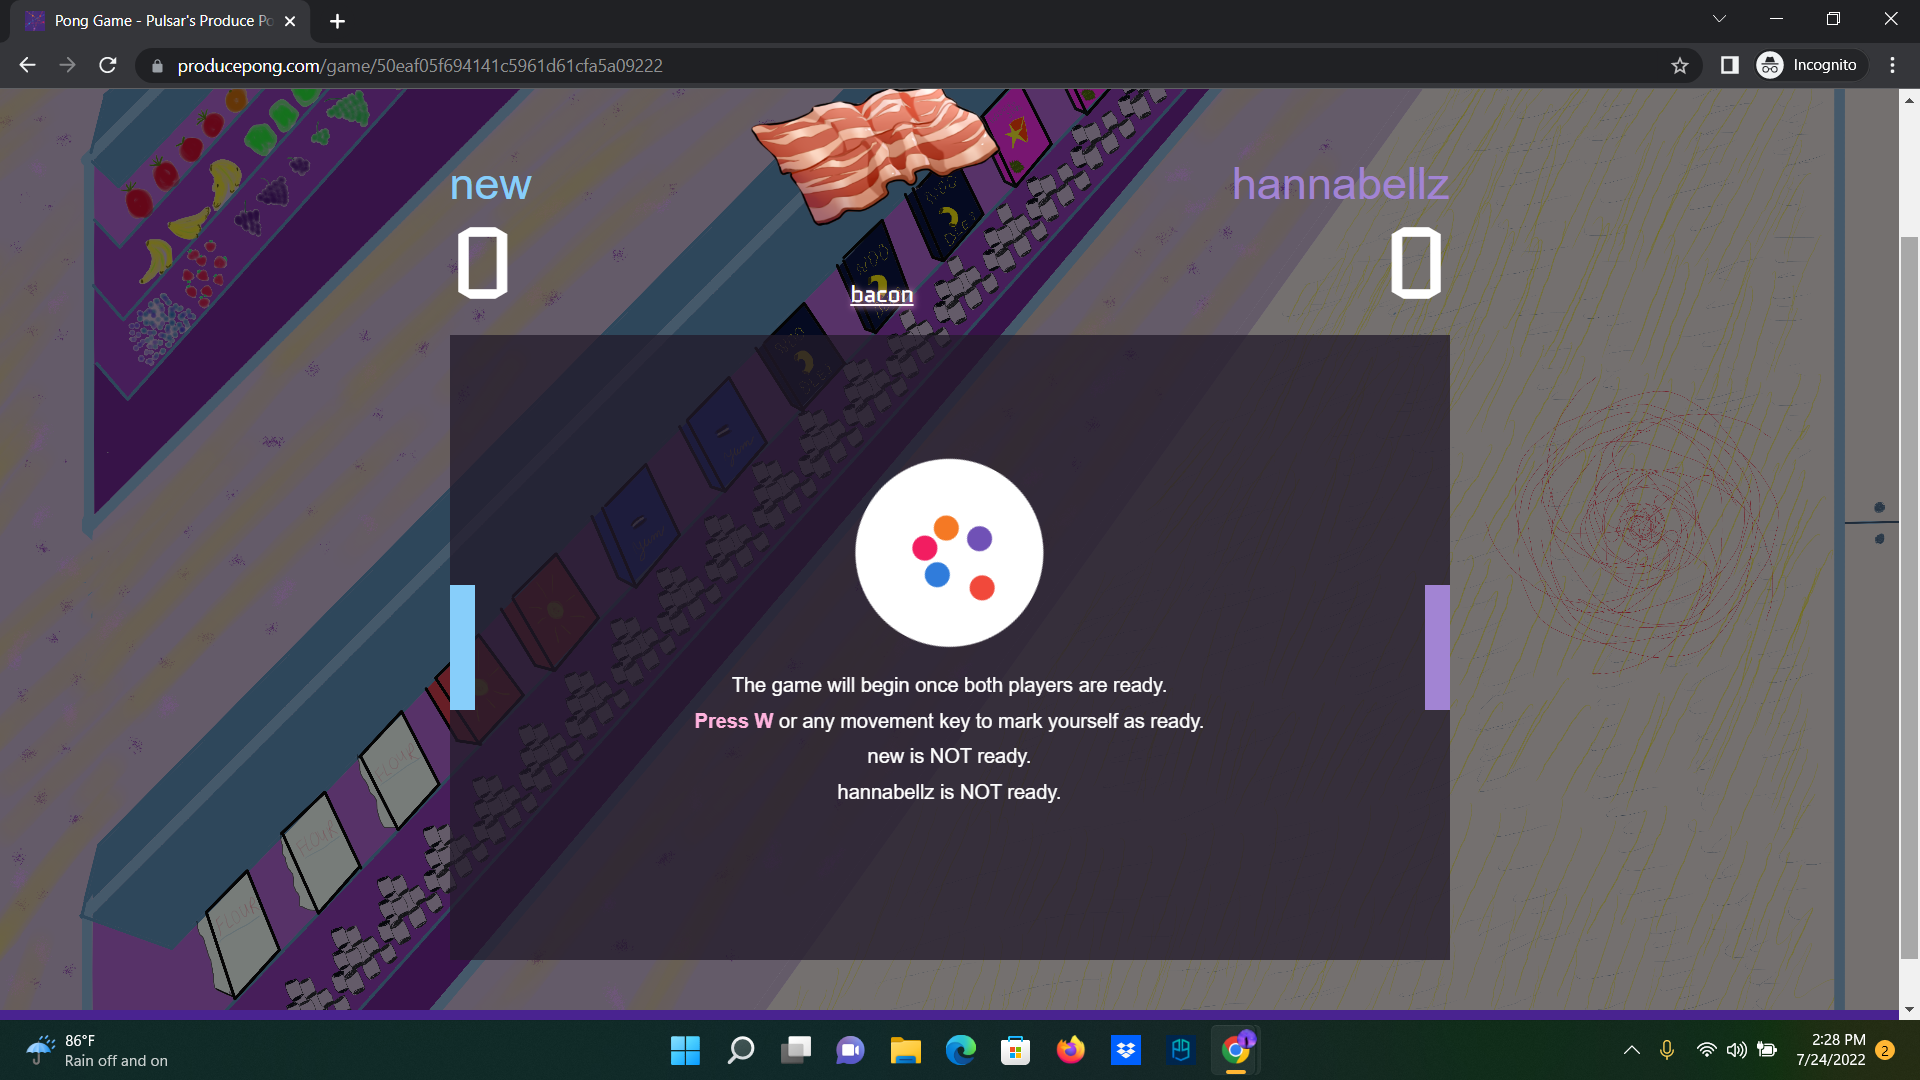Open the Windows Start menu

(x=685, y=1050)
